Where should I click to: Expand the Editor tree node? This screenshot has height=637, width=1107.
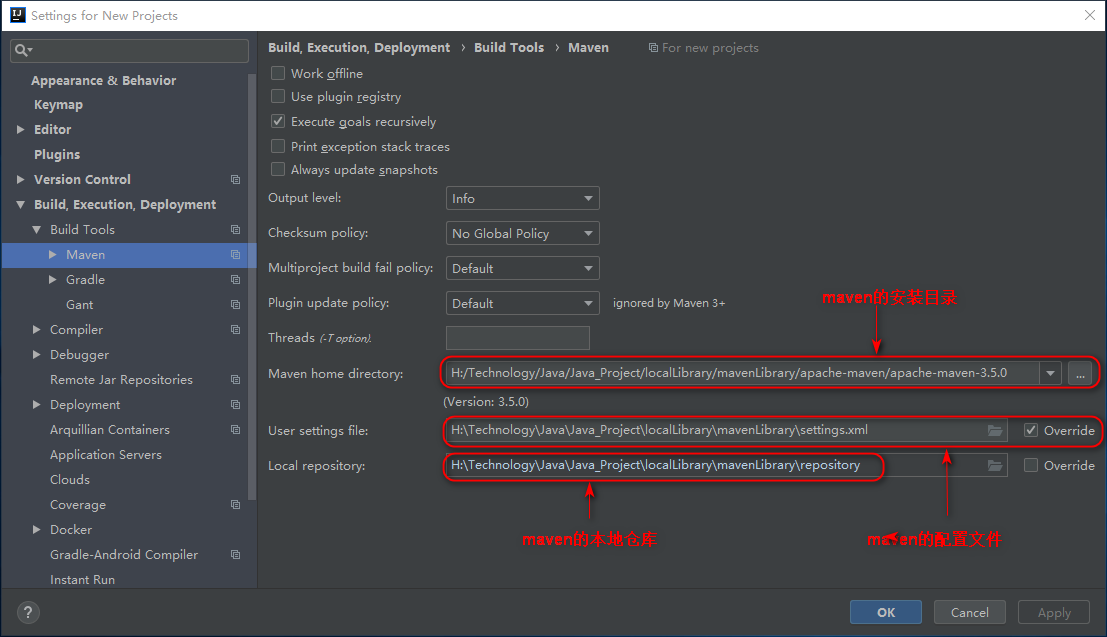pyautogui.click(x=20, y=129)
